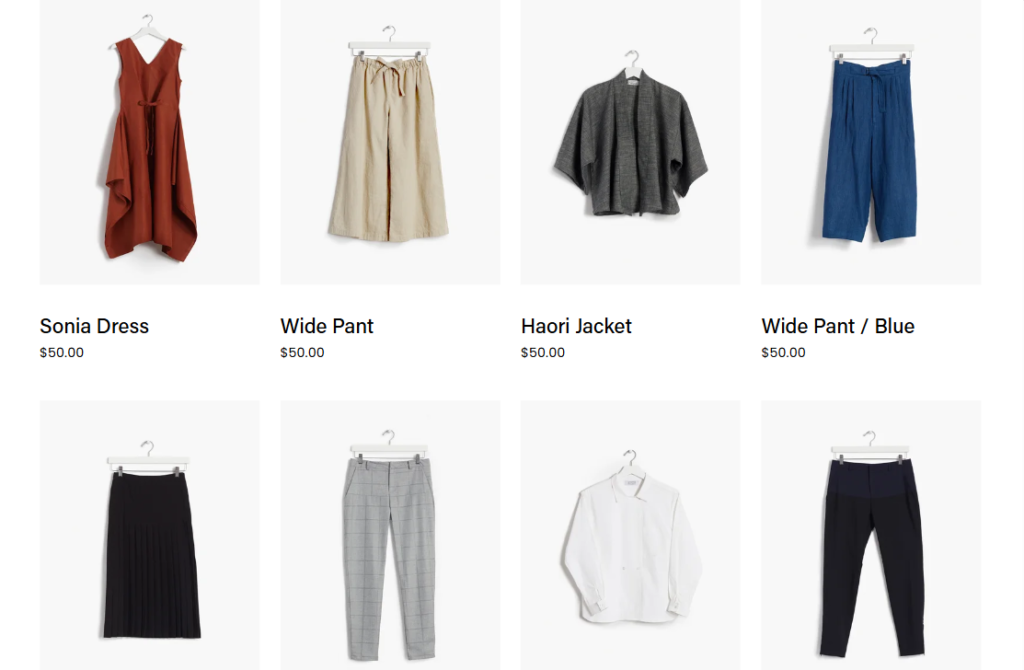Screen dimensions: 1024x670
Task: Select the gray plaid trousers image
Action: [x=390, y=535]
